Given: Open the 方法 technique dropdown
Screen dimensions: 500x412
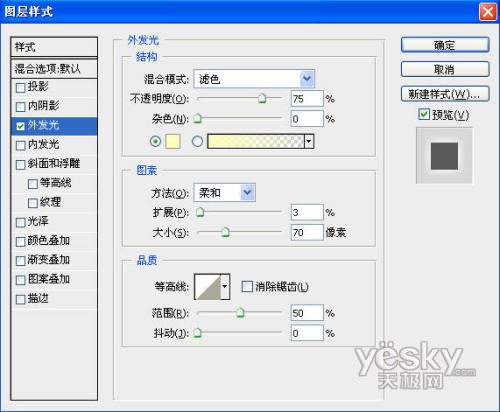Looking at the screenshot, I should point(225,193).
